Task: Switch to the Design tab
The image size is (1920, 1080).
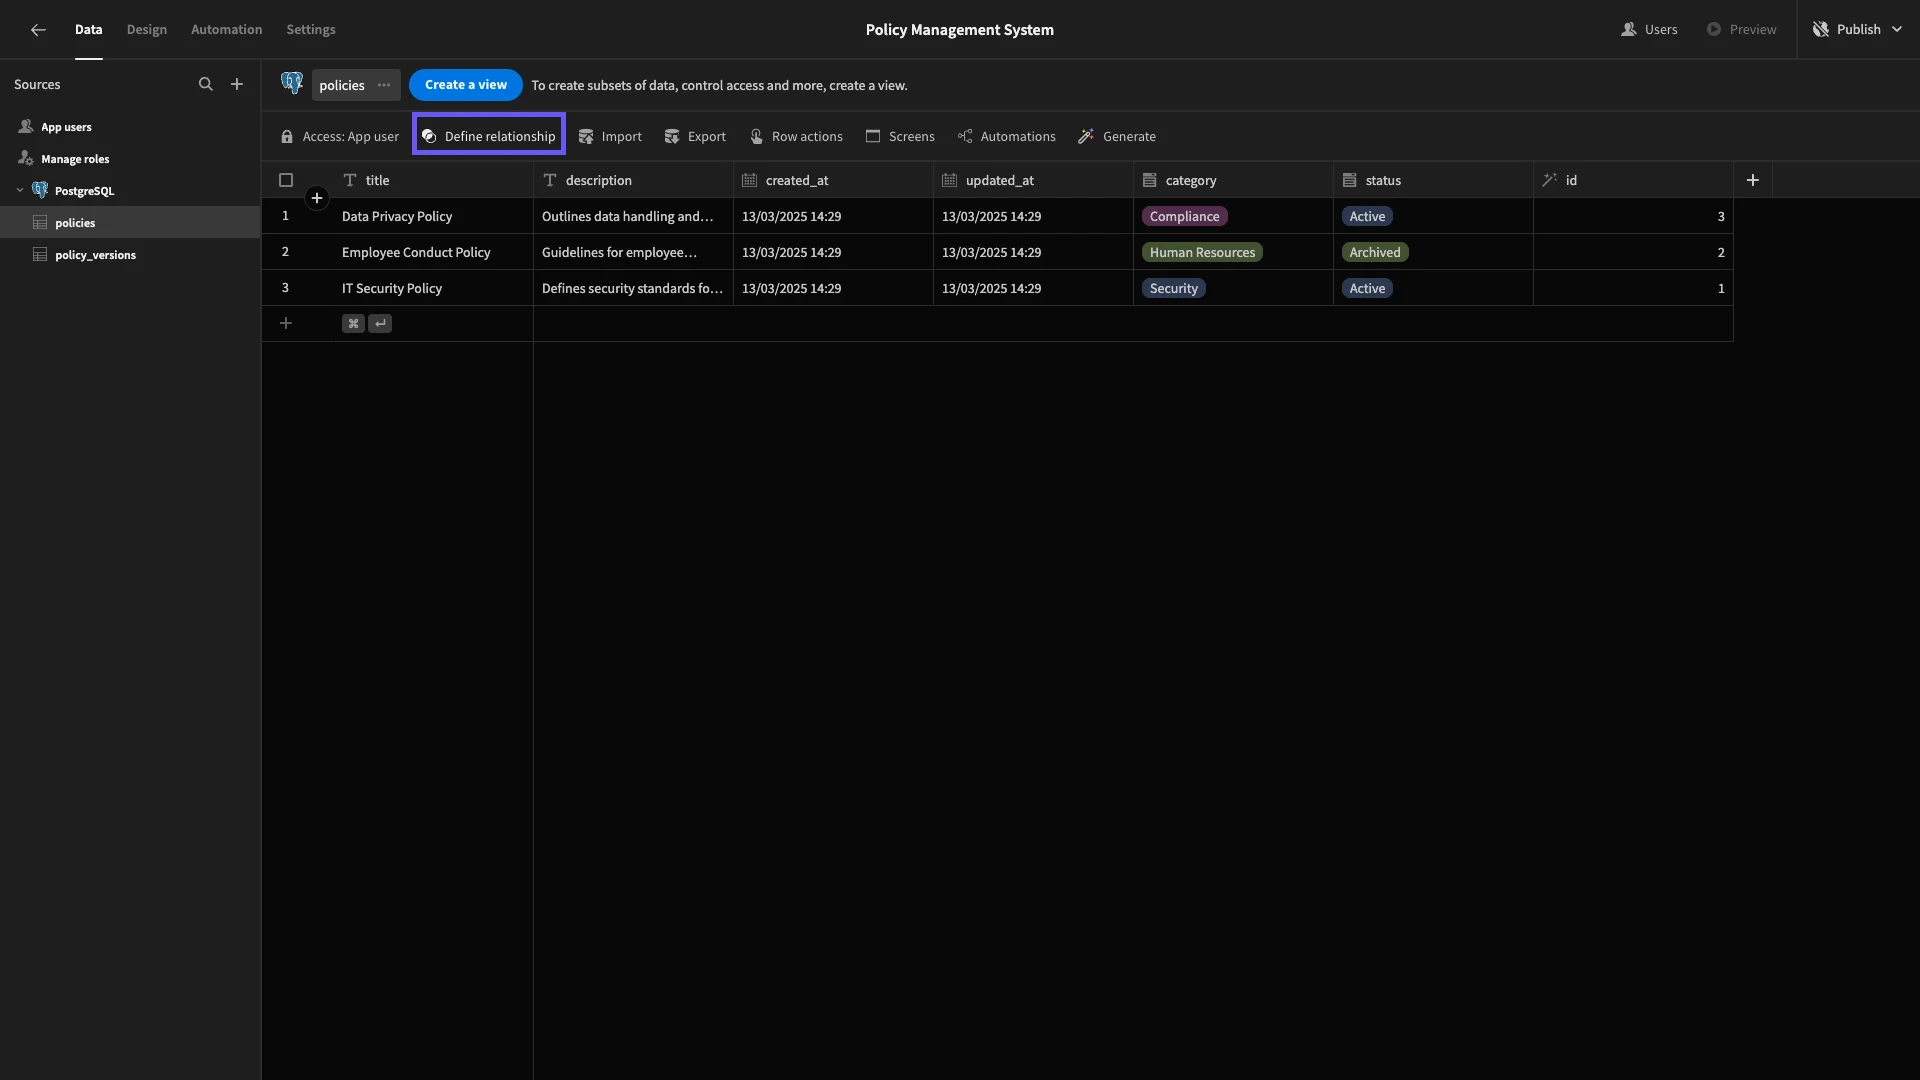Action: click(147, 29)
